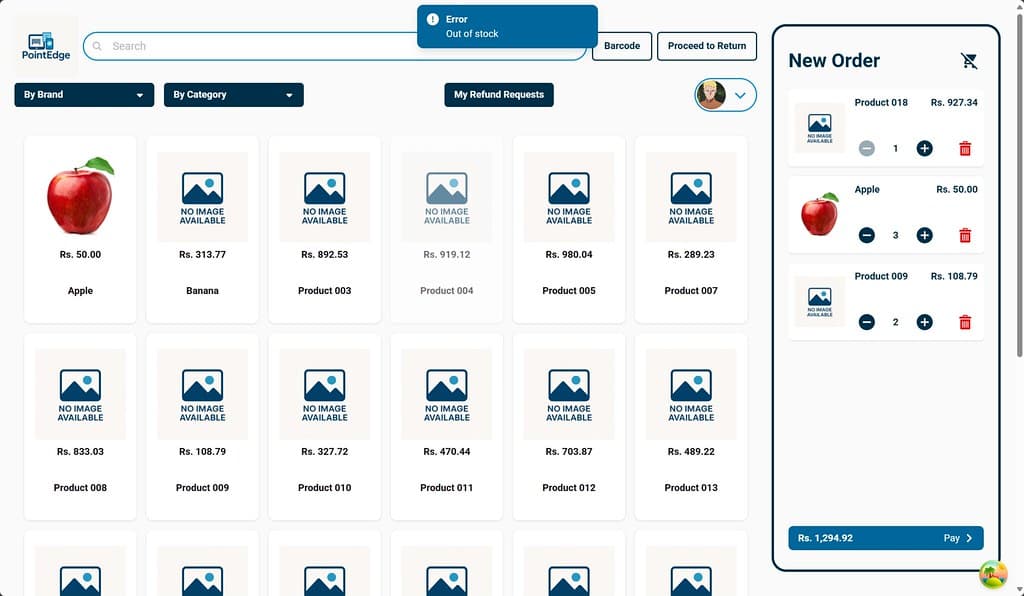Delete Apple from the order via trash icon

(x=964, y=235)
